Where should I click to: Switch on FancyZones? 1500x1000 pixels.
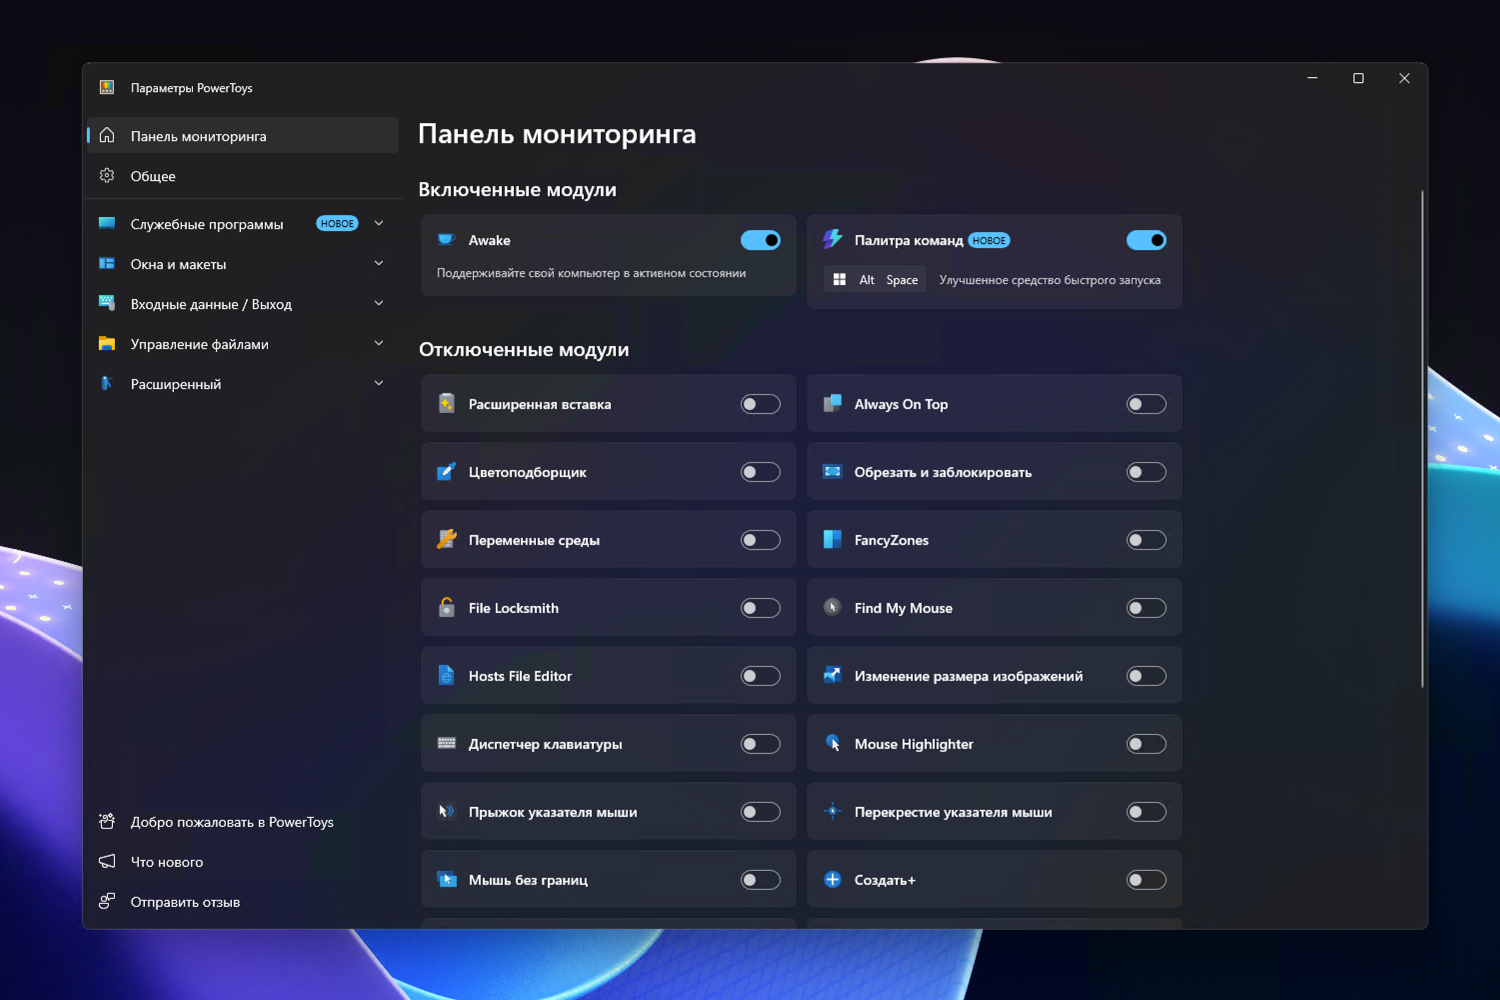1146,540
